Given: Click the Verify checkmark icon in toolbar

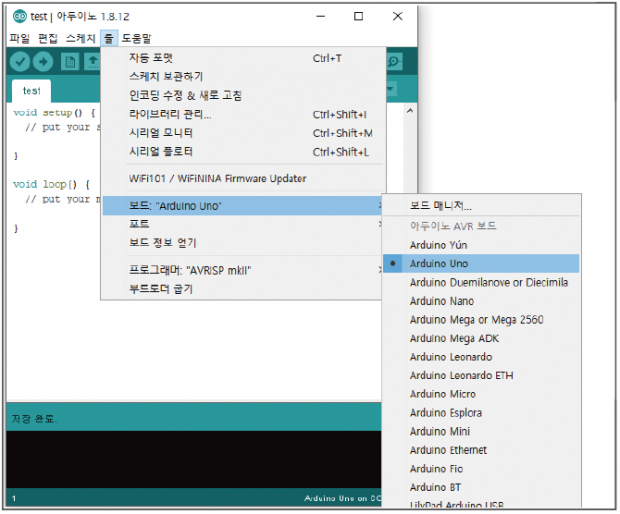Looking at the screenshot, I should click(20, 62).
